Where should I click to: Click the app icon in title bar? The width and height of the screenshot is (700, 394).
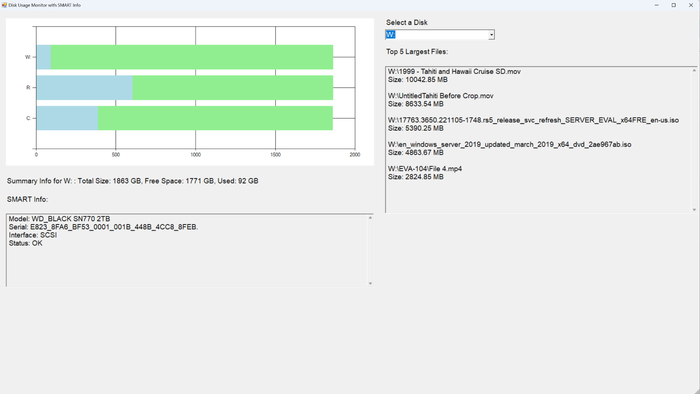tap(4, 5)
